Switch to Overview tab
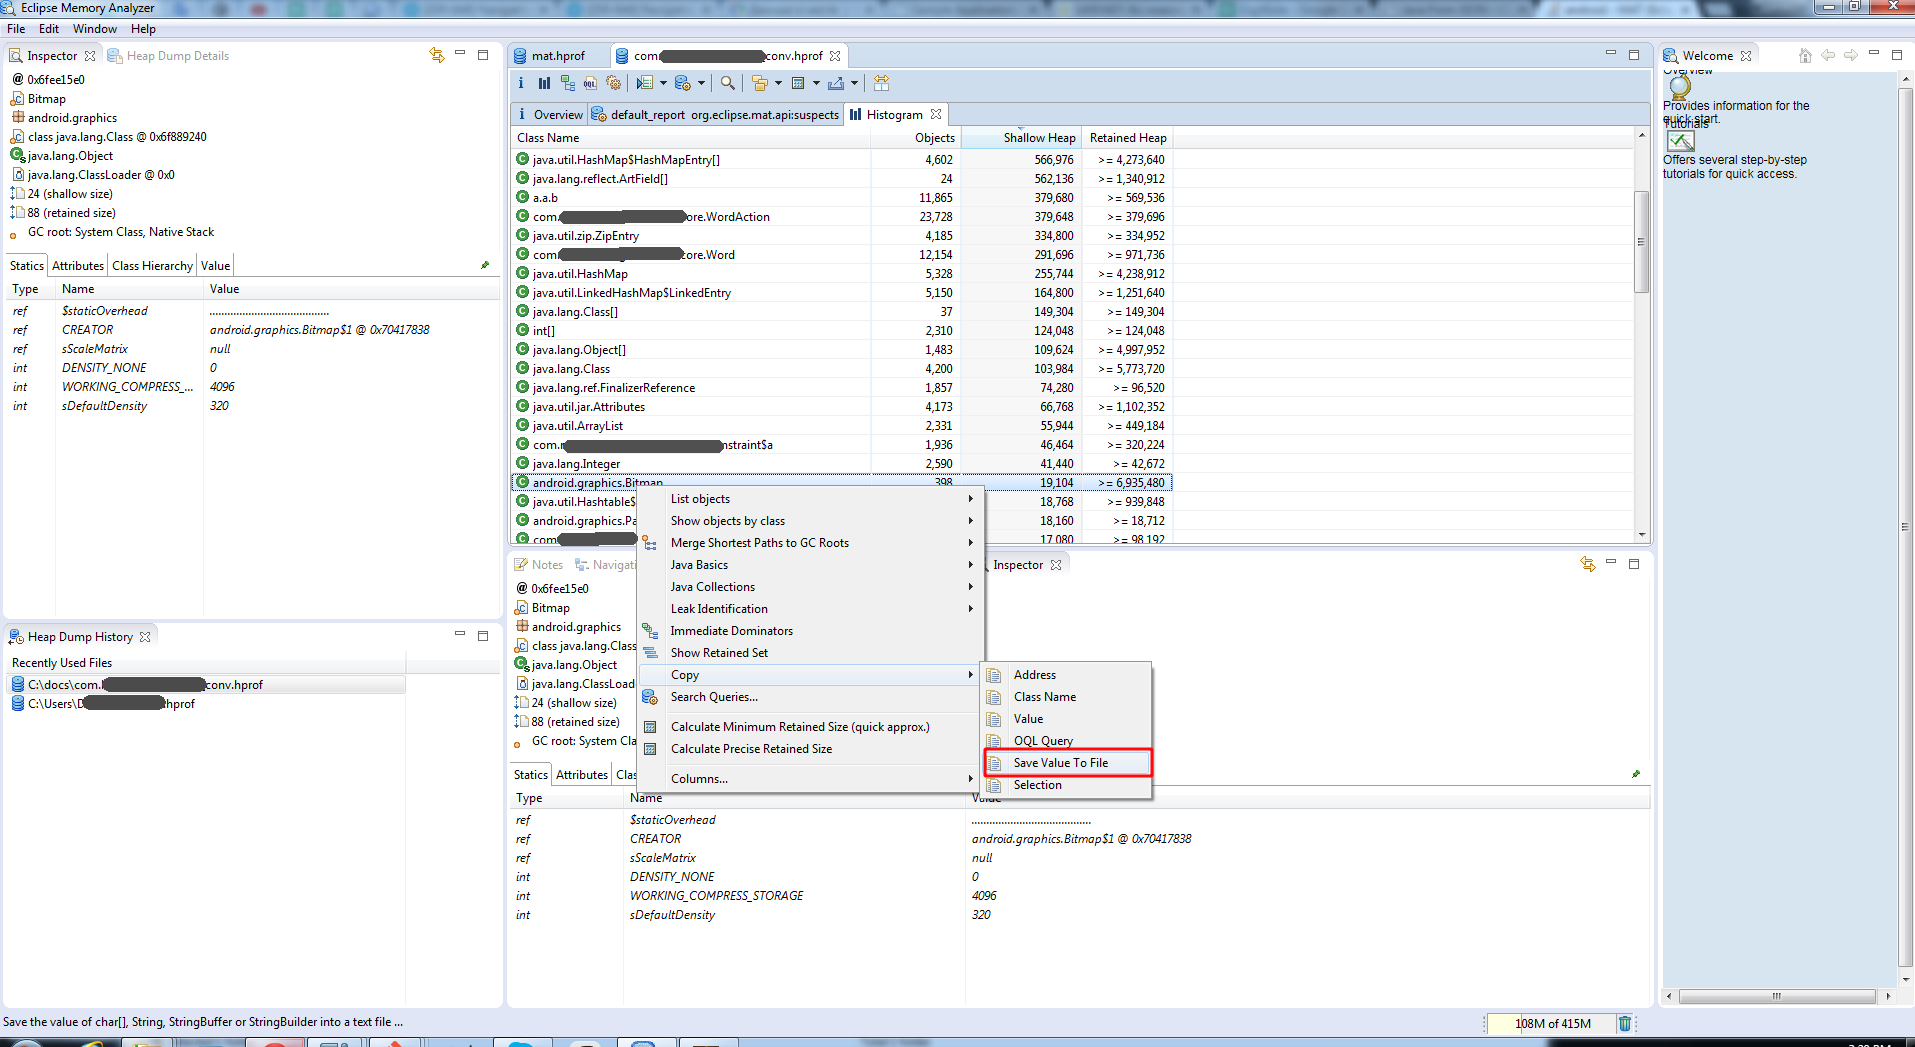 549,115
